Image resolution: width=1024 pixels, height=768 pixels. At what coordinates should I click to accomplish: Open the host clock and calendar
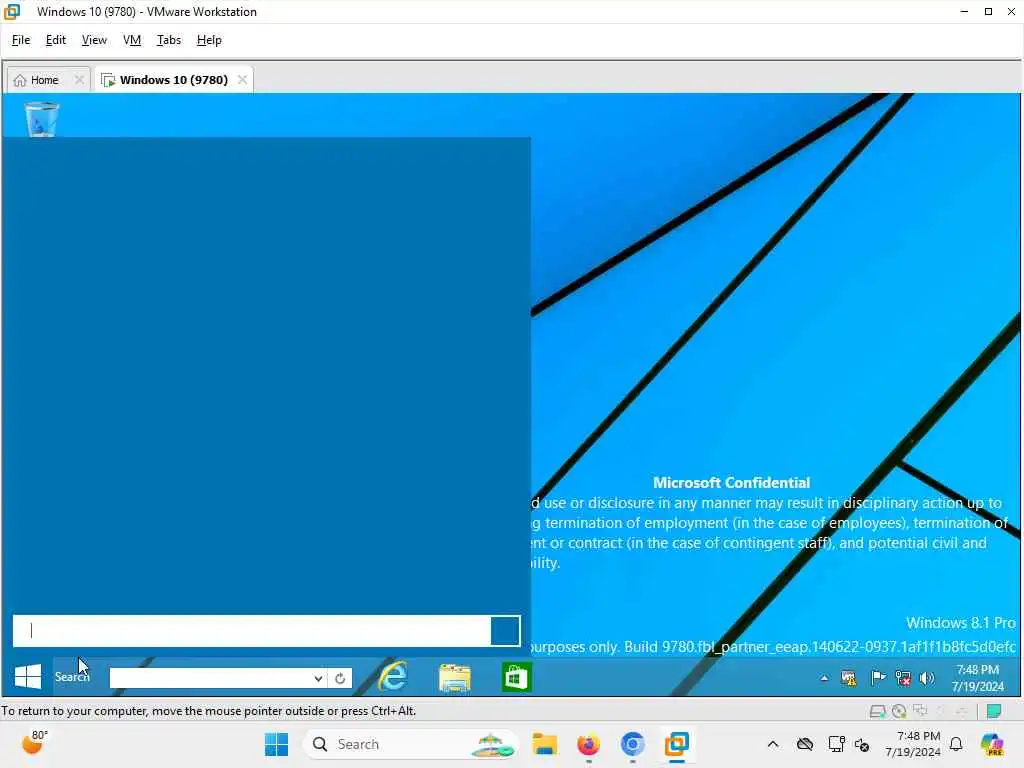tap(912, 744)
